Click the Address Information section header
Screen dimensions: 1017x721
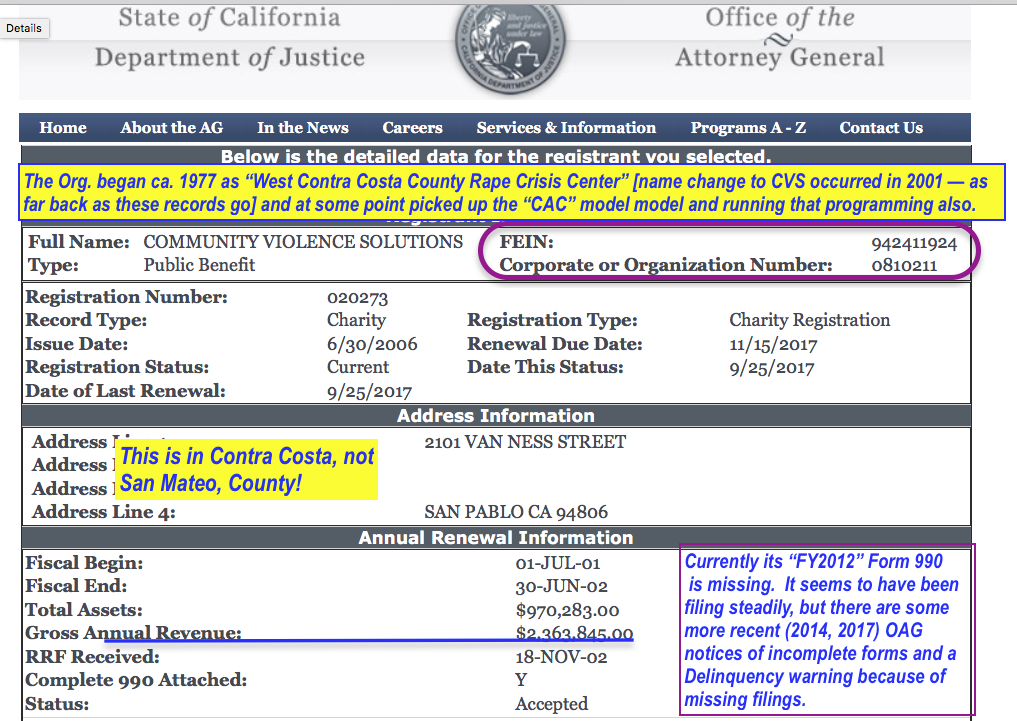[495, 415]
